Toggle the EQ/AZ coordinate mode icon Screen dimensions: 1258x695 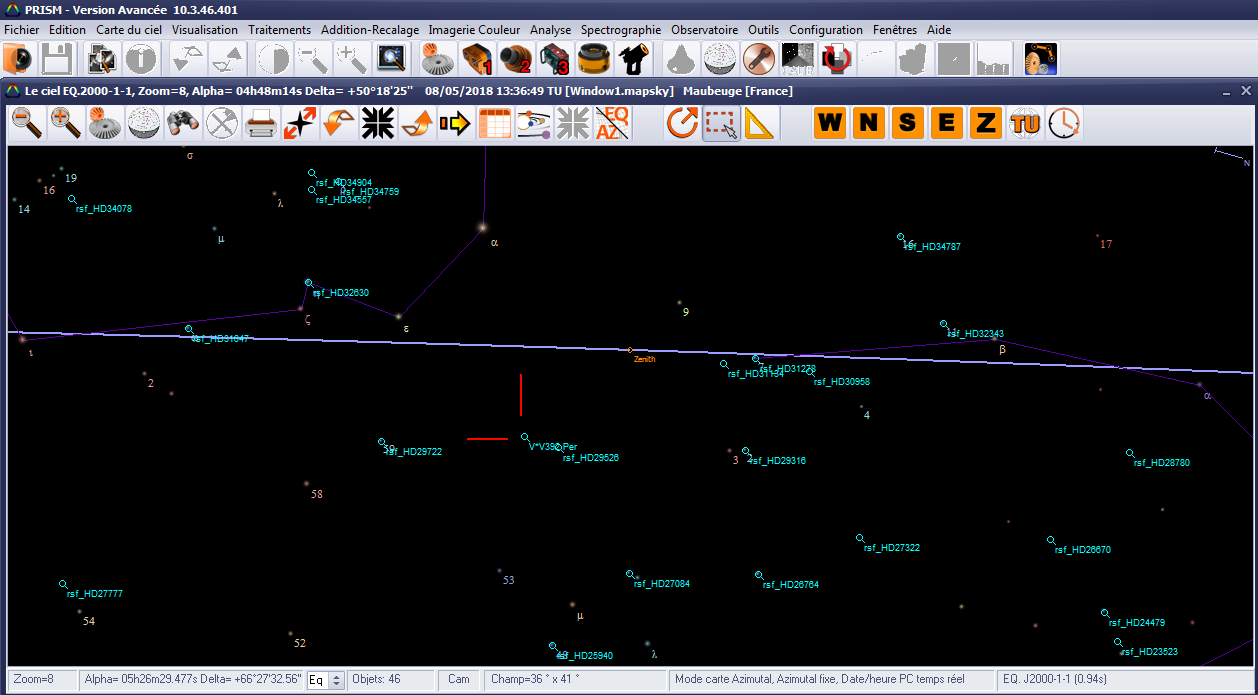(x=611, y=124)
